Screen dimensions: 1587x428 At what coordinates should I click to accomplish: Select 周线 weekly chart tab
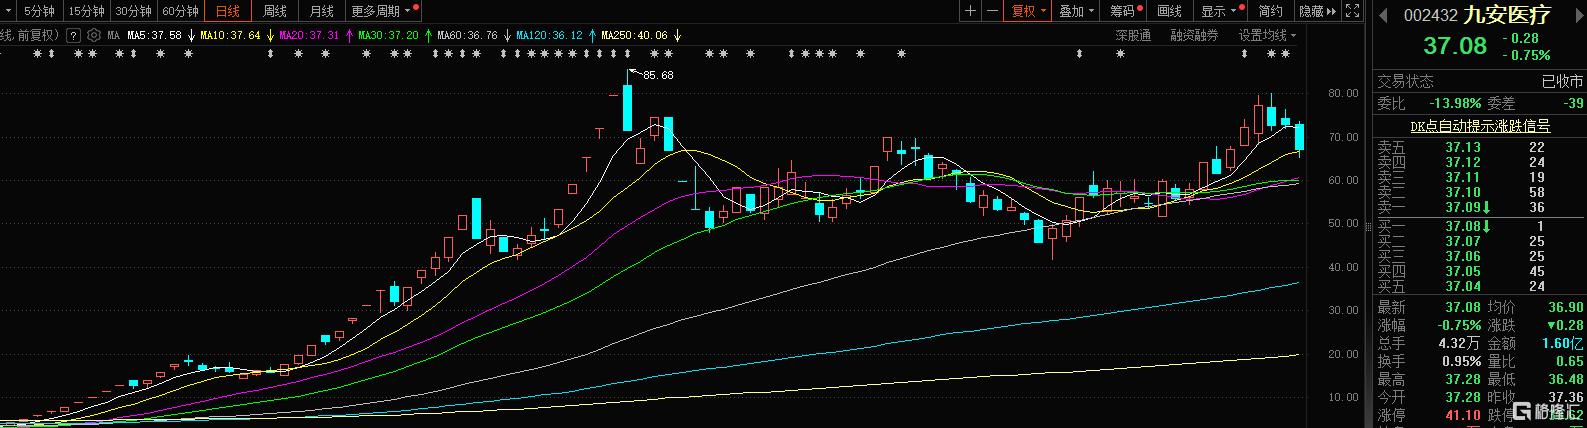[274, 11]
